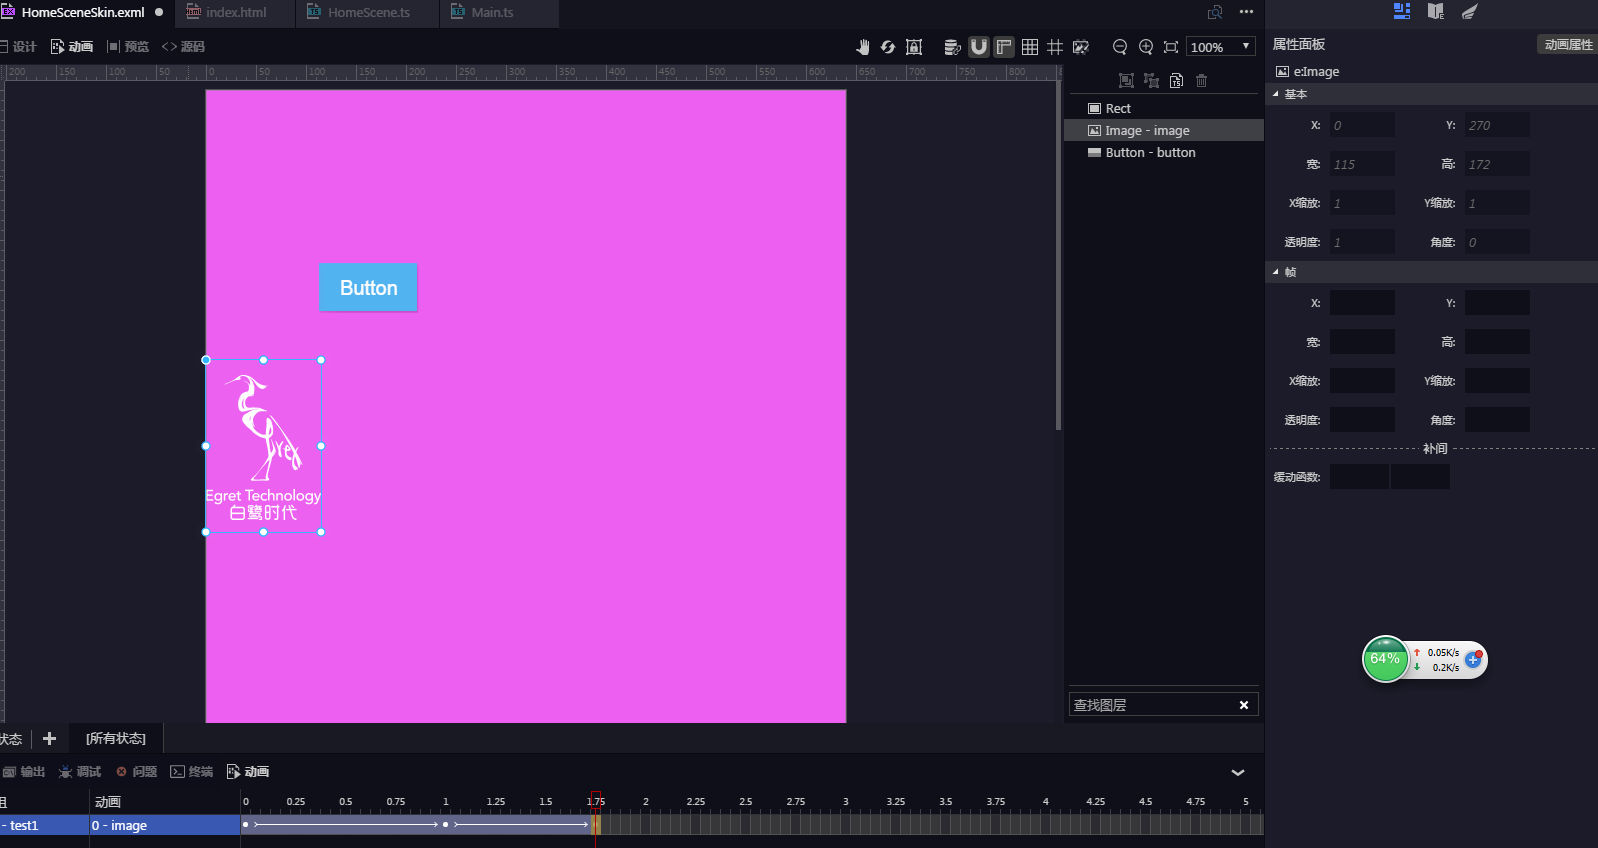Viewport: 1598px width, 848px height.
Task: Click the keyframe at 1 second
Action: tap(445, 825)
